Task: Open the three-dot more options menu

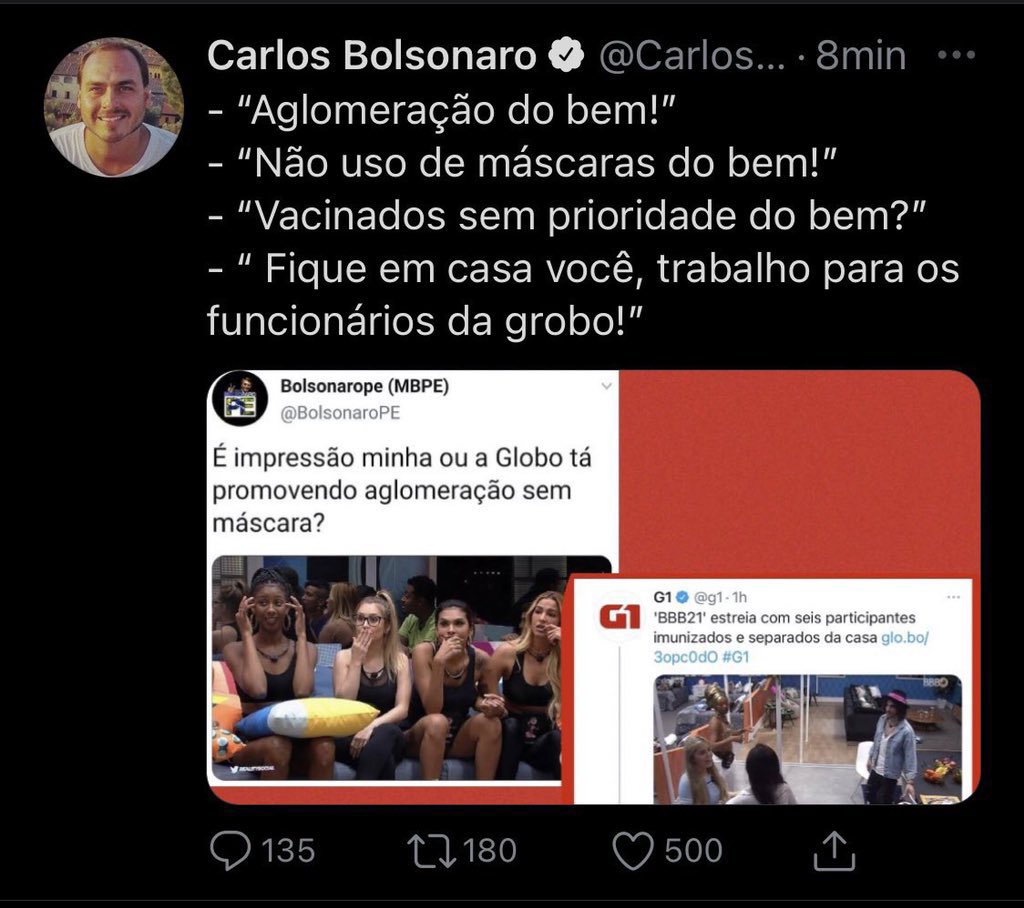Action: point(956,56)
